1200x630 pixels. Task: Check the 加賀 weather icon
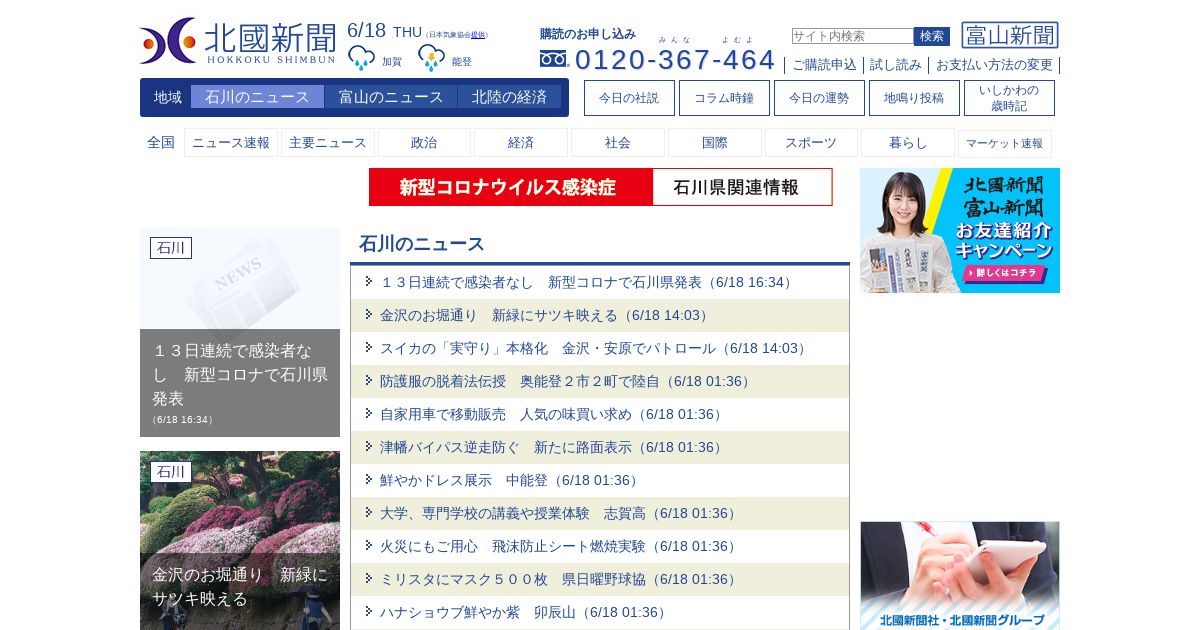coord(361,59)
